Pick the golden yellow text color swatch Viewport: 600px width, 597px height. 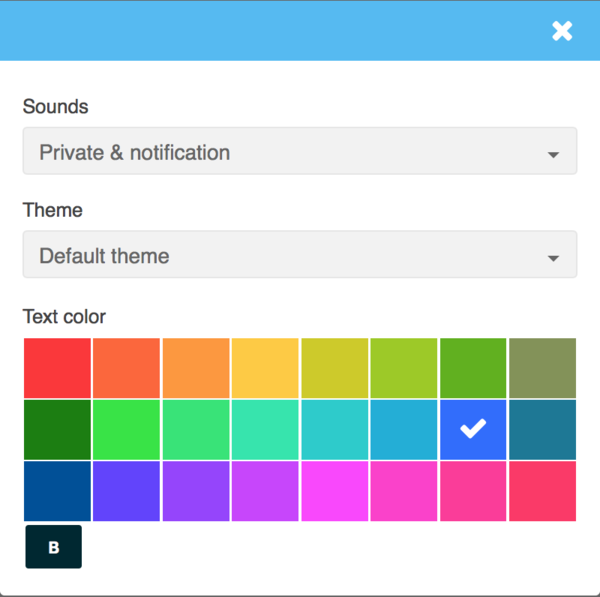265,368
